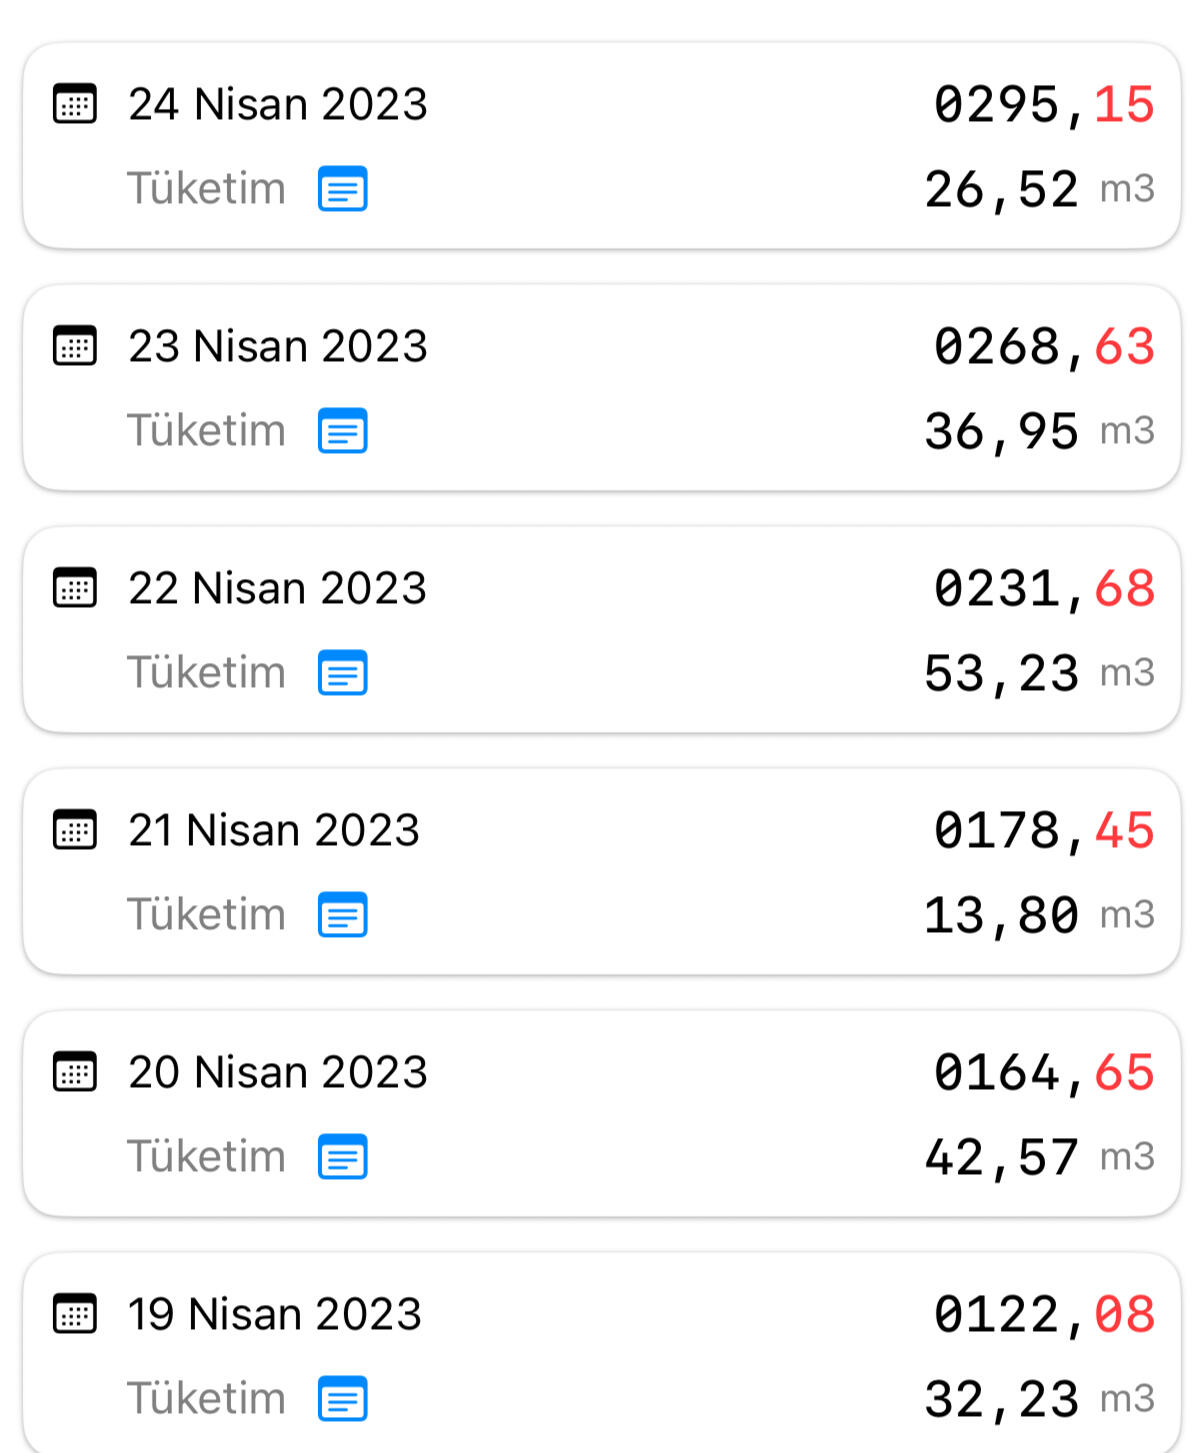Open the blue note icon for 21 Nisan

pos(342,915)
